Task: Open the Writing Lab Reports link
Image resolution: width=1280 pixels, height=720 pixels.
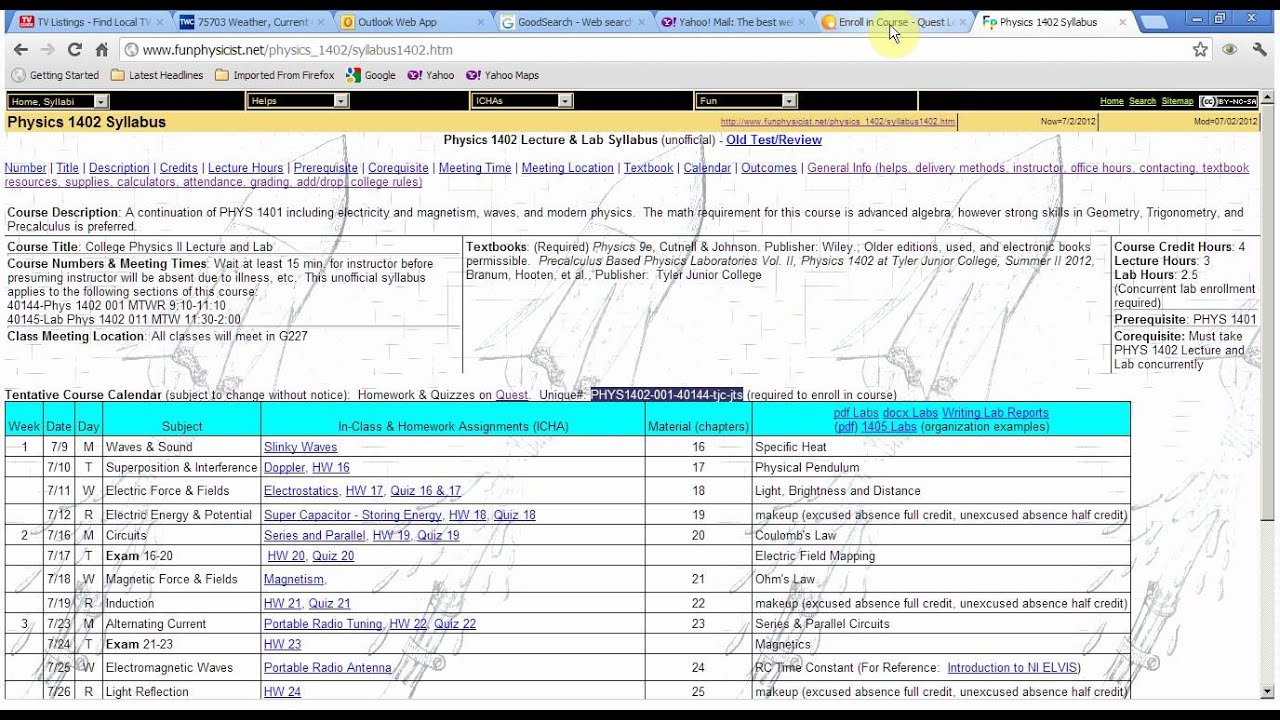Action: (995, 413)
